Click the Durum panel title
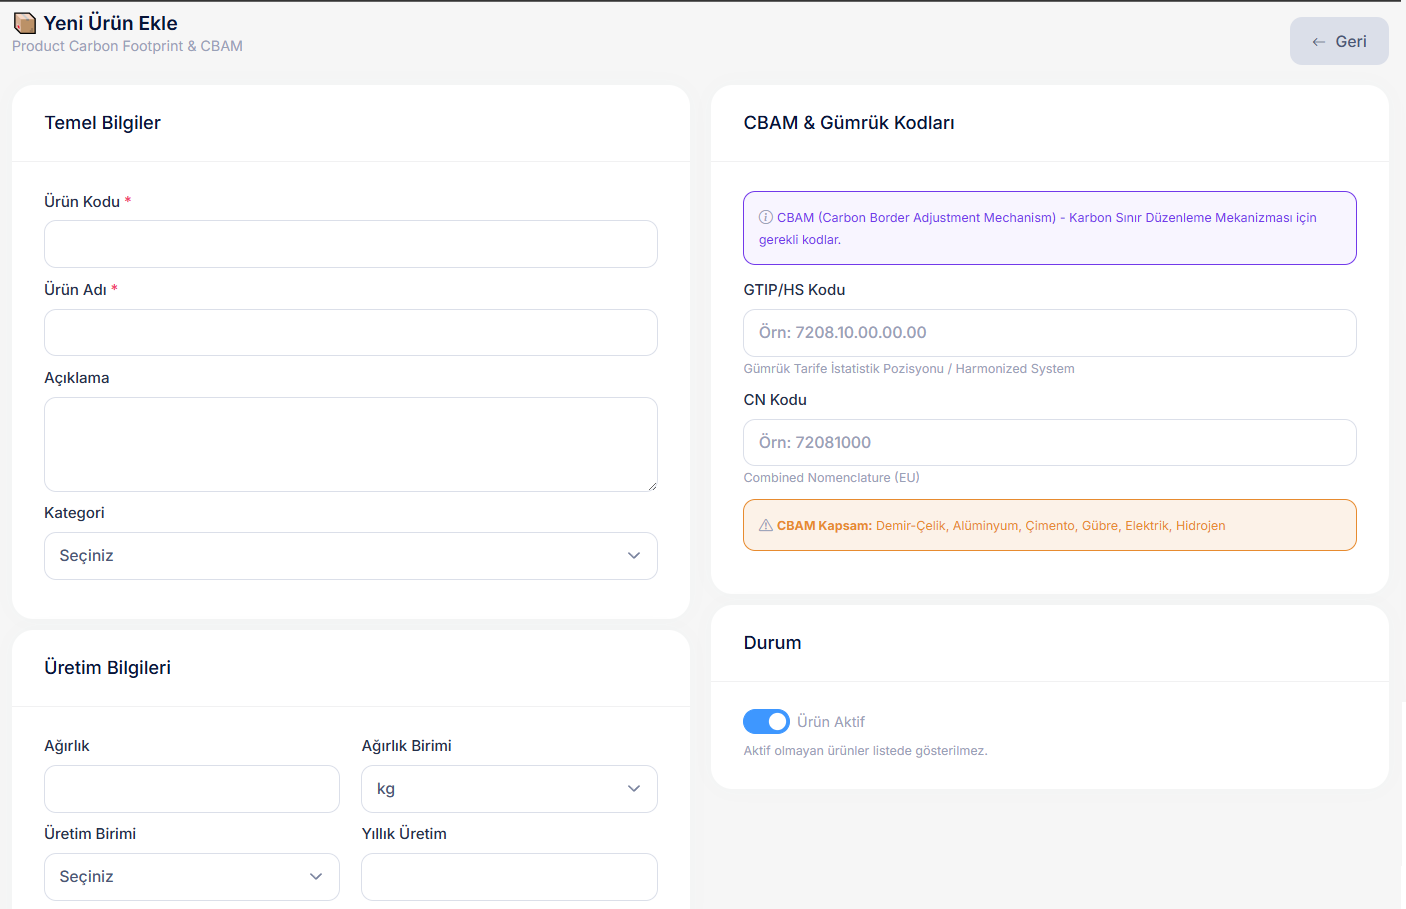 tap(772, 642)
